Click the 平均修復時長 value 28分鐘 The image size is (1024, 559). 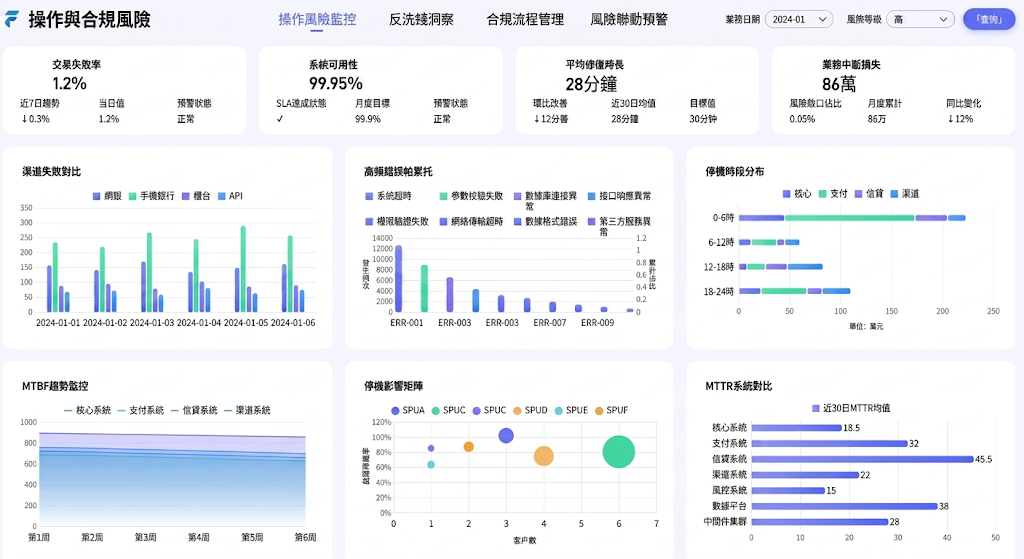click(x=591, y=84)
